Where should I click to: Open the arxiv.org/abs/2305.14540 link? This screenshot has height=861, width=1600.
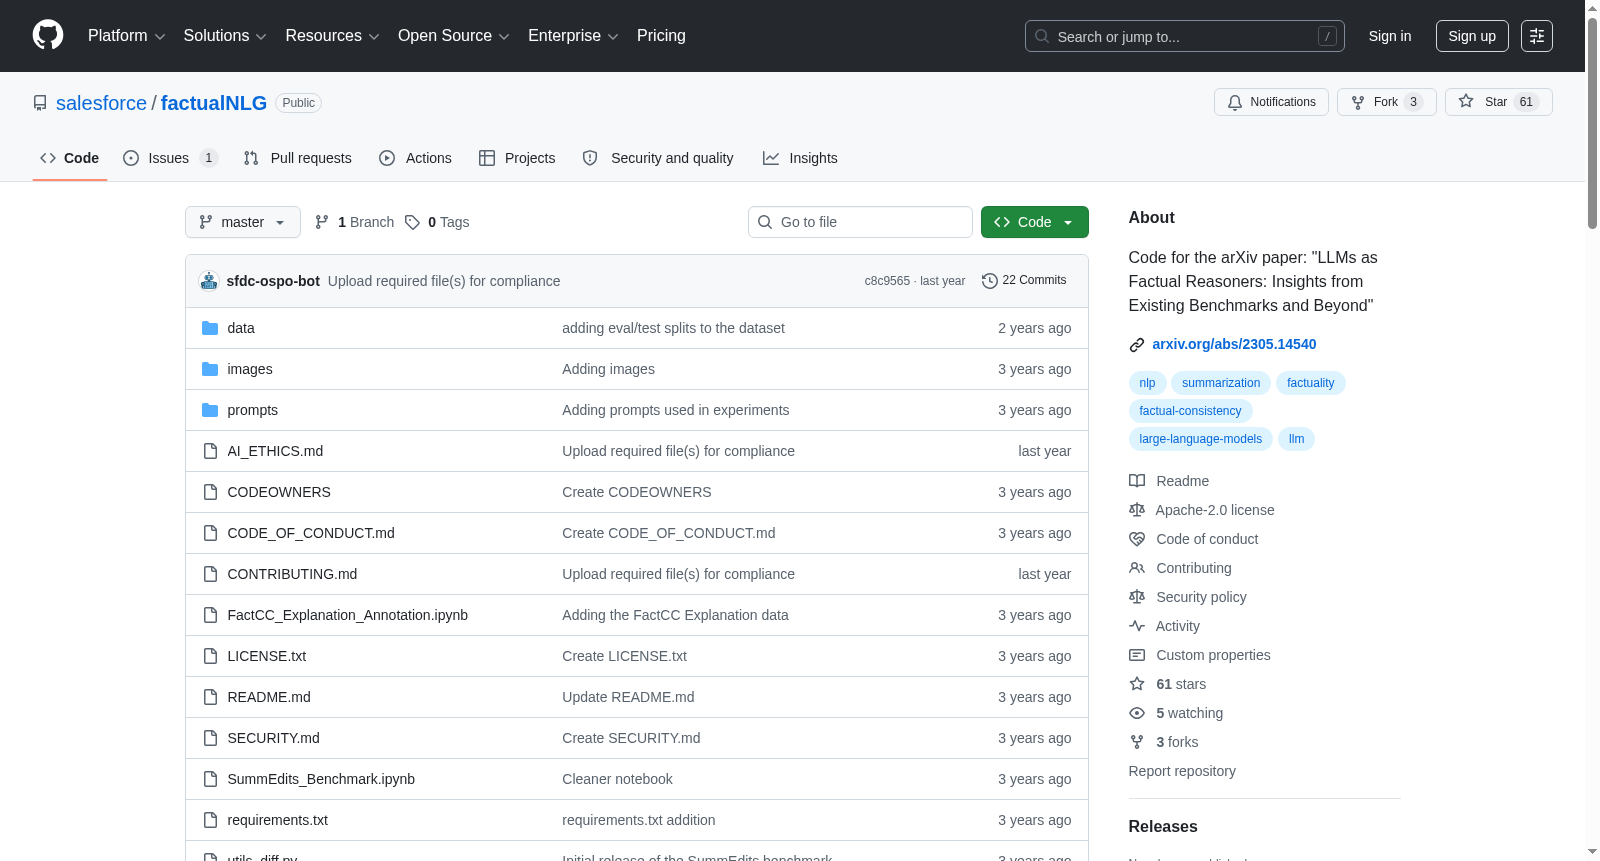[x=1234, y=344]
